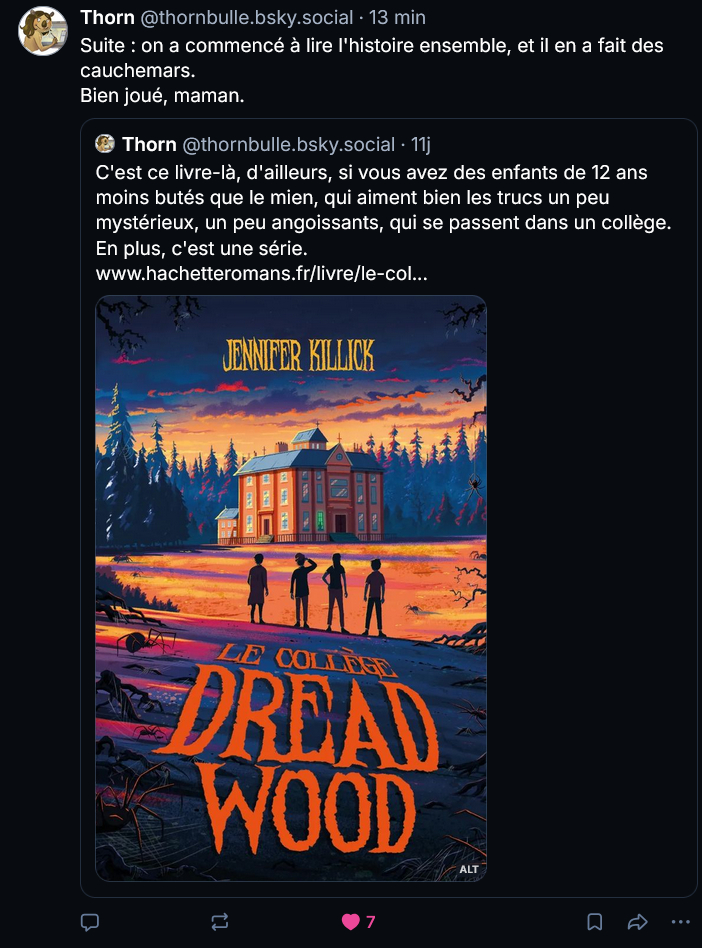Enlarge the Dread Wood book cover image
The height and width of the screenshot is (948, 702).
point(291,588)
